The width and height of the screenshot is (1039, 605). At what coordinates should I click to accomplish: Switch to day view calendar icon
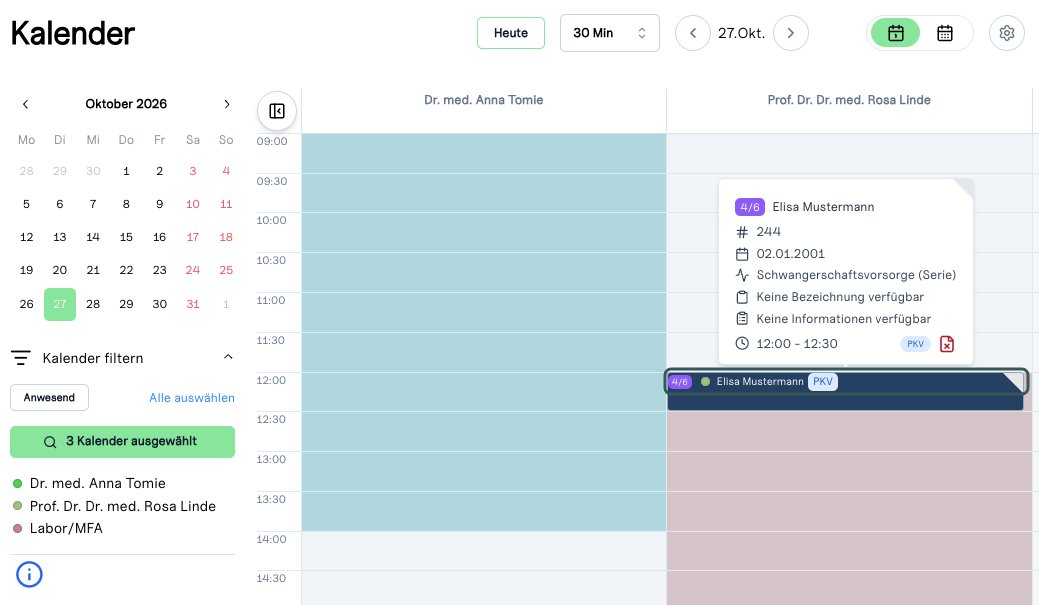(x=895, y=33)
